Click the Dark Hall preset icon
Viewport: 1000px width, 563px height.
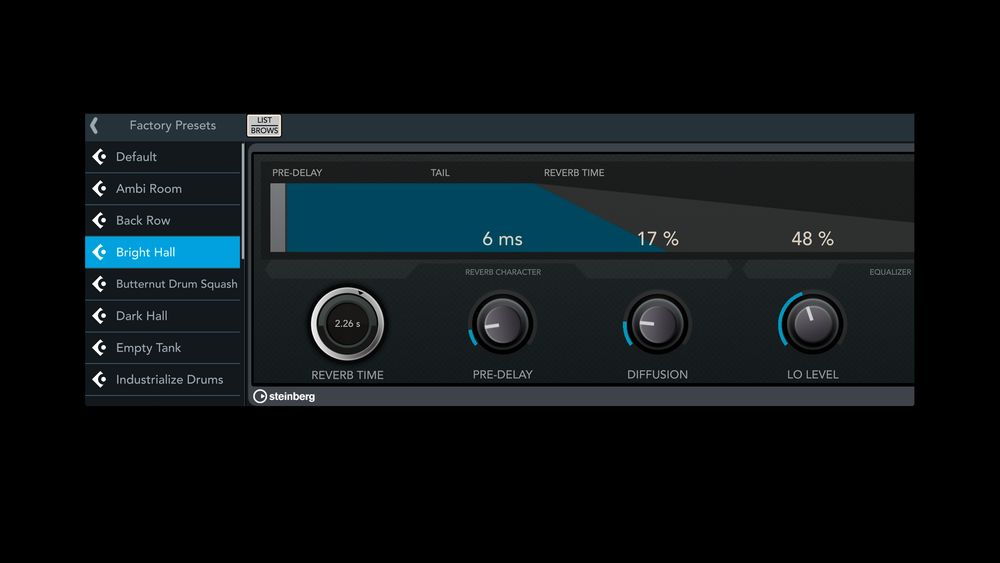pyautogui.click(x=99, y=316)
